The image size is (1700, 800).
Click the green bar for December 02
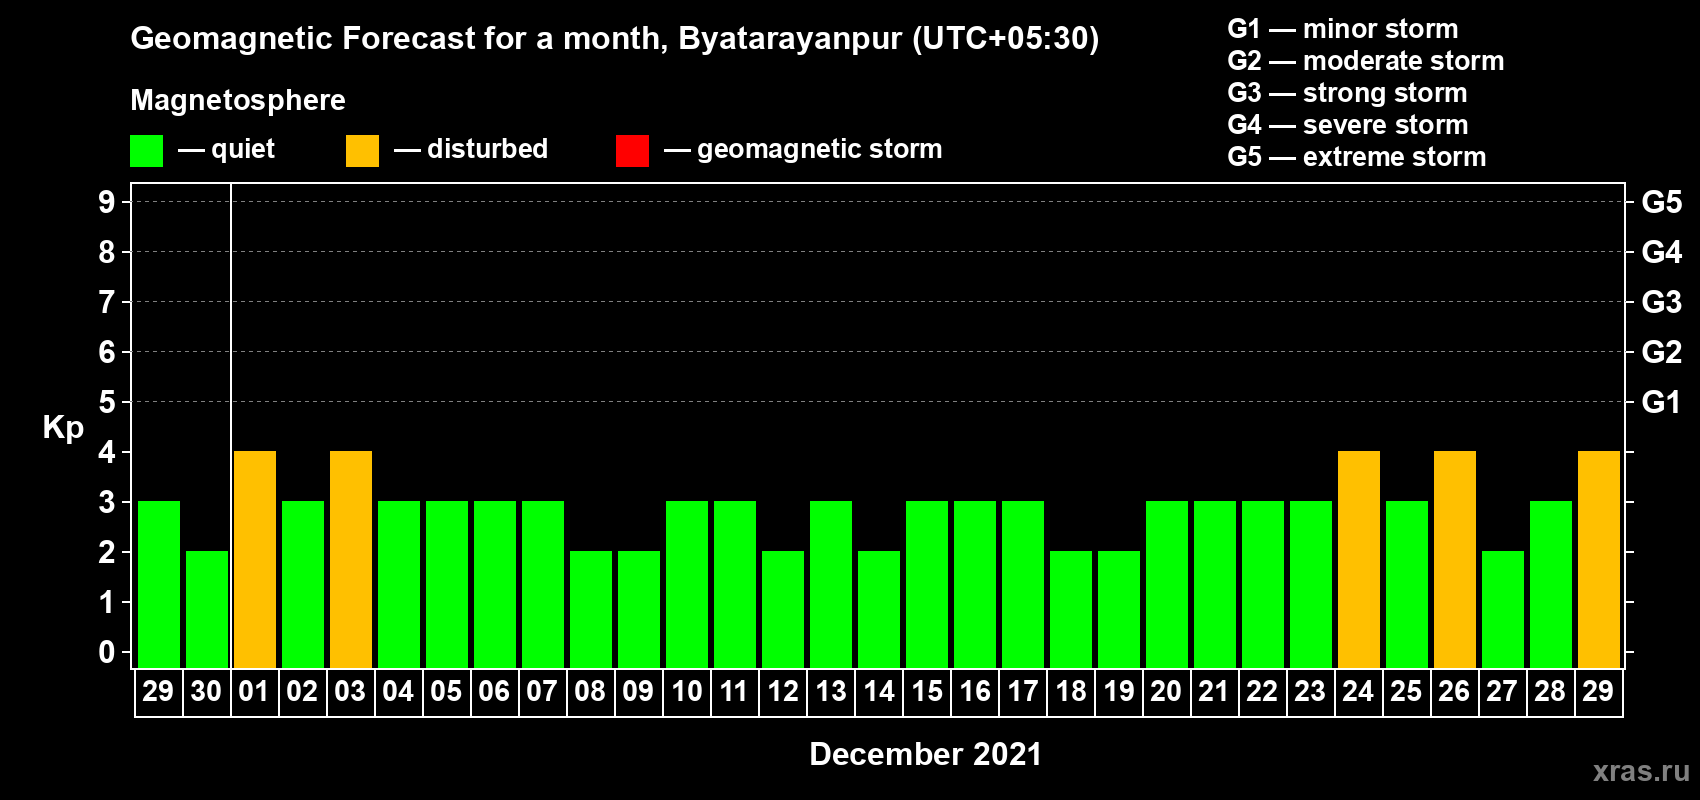click(x=303, y=585)
